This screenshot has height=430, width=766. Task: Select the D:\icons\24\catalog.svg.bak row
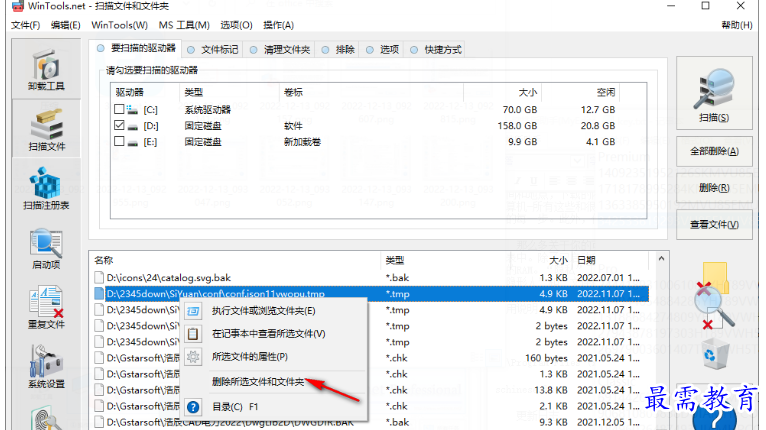tap(370, 278)
